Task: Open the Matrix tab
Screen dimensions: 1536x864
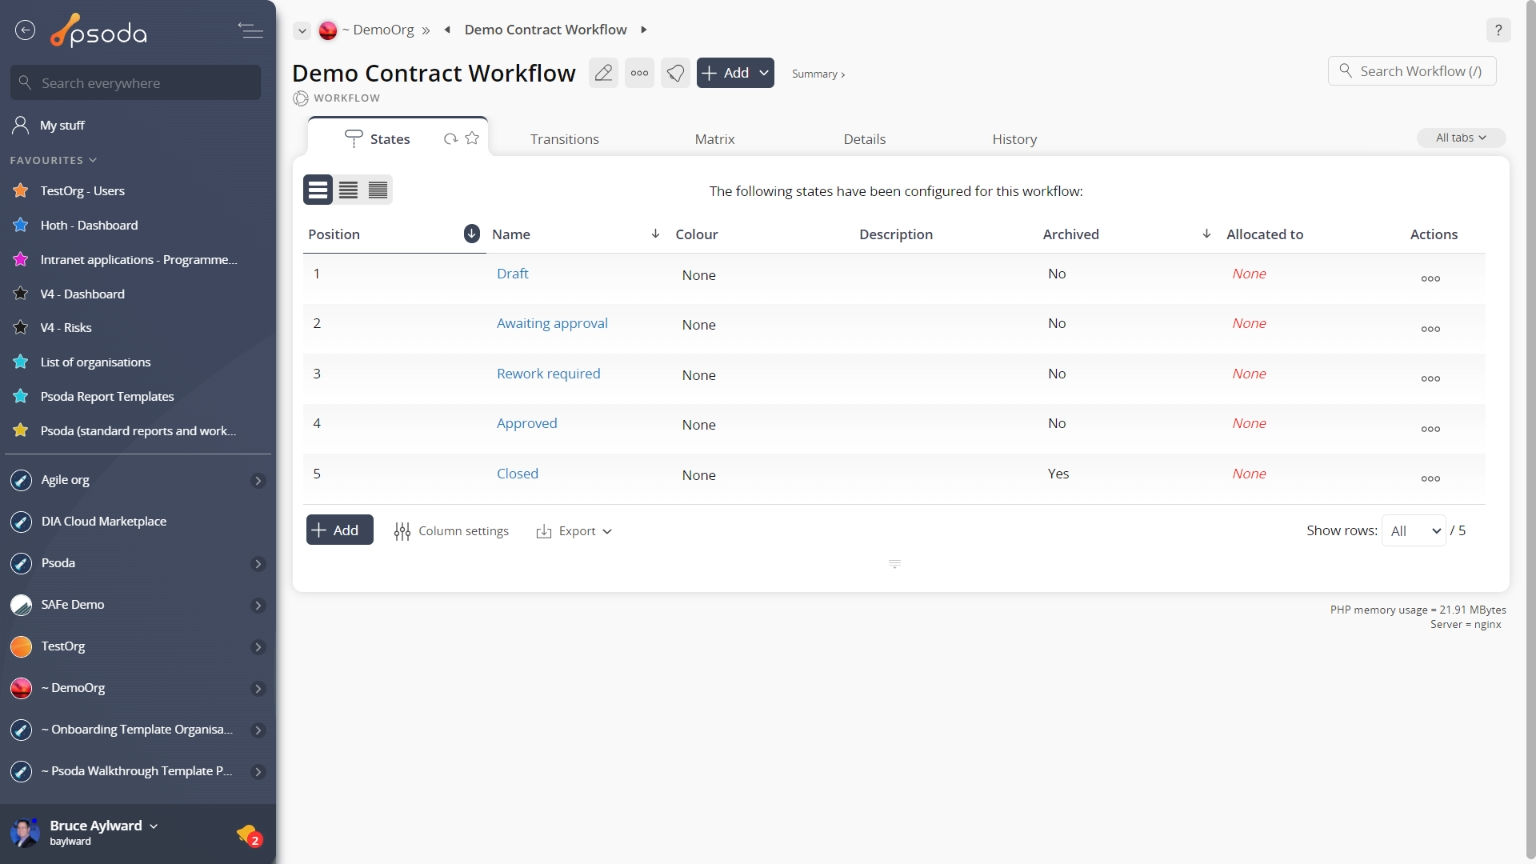Action: [714, 139]
